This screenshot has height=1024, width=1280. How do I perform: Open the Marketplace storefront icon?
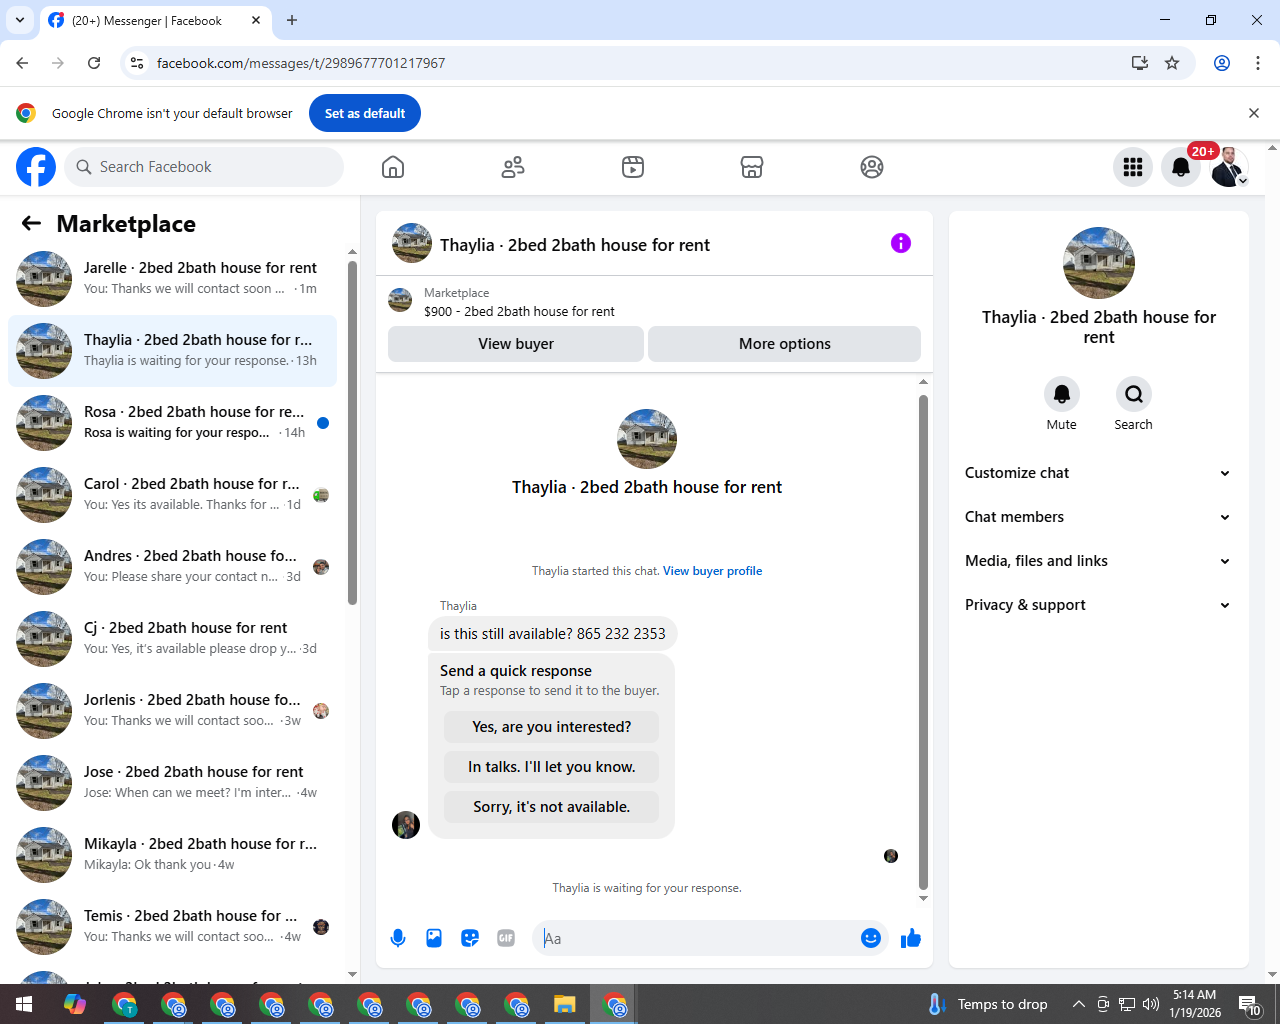752,167
